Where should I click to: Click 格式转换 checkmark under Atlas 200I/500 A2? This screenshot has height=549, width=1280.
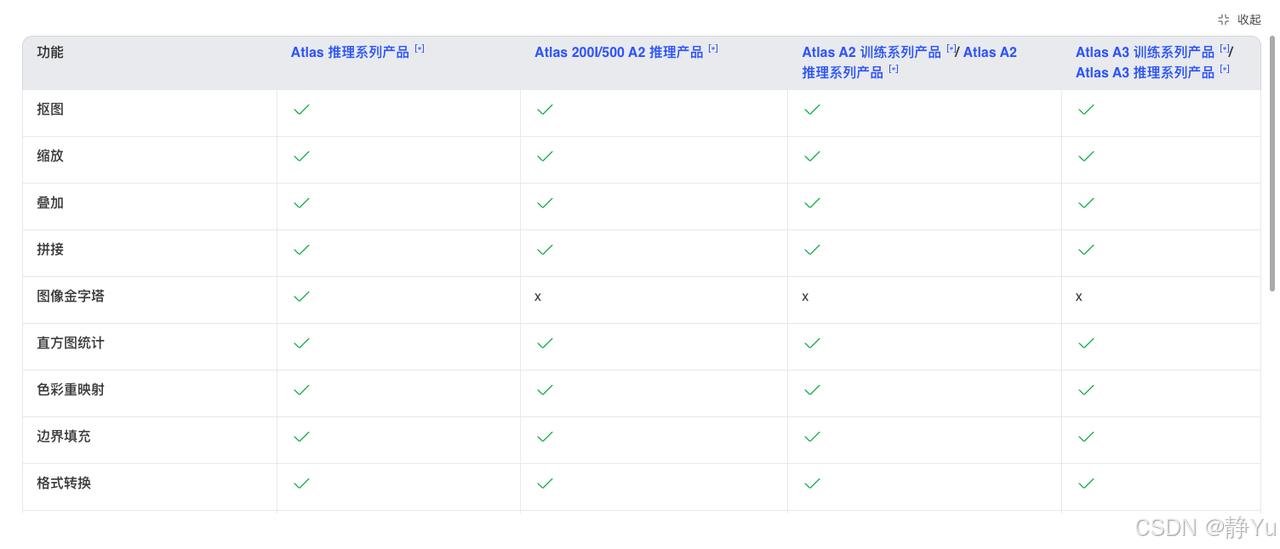click(545, 483)
